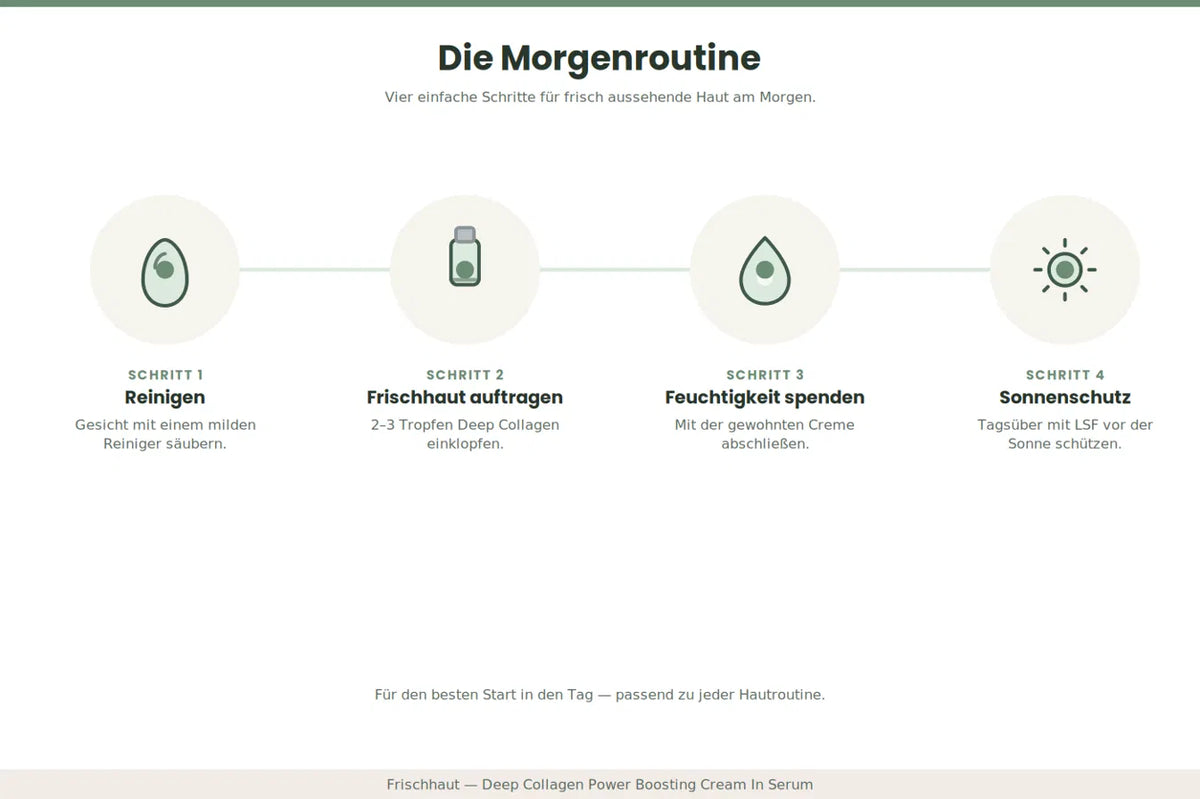Click the 'SCHRITT 3' label
Image resolution: width=1200 pixels, height=799 pixels.
(765, 375)
